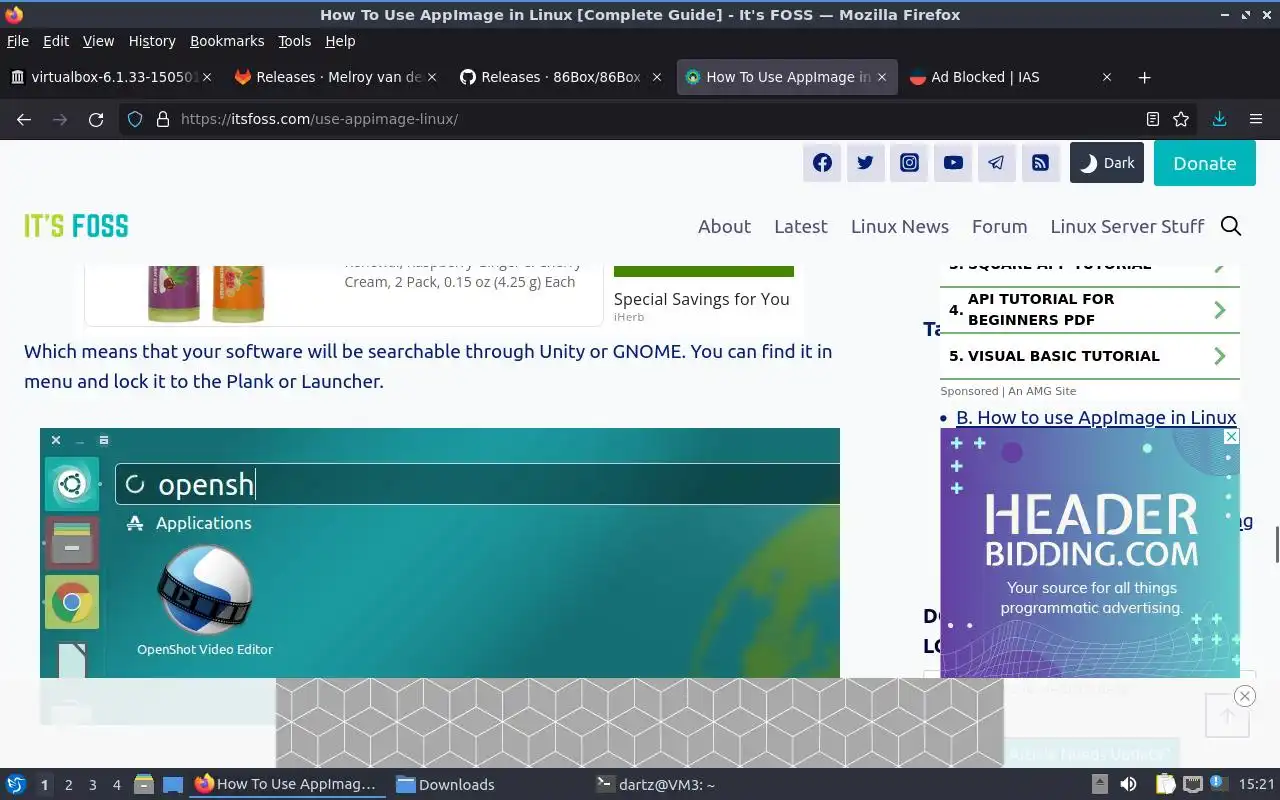The width and height of the screenshot is (1280, 800).
Task: Open the Forum nav link
Action: click(x=1000, y=226)
